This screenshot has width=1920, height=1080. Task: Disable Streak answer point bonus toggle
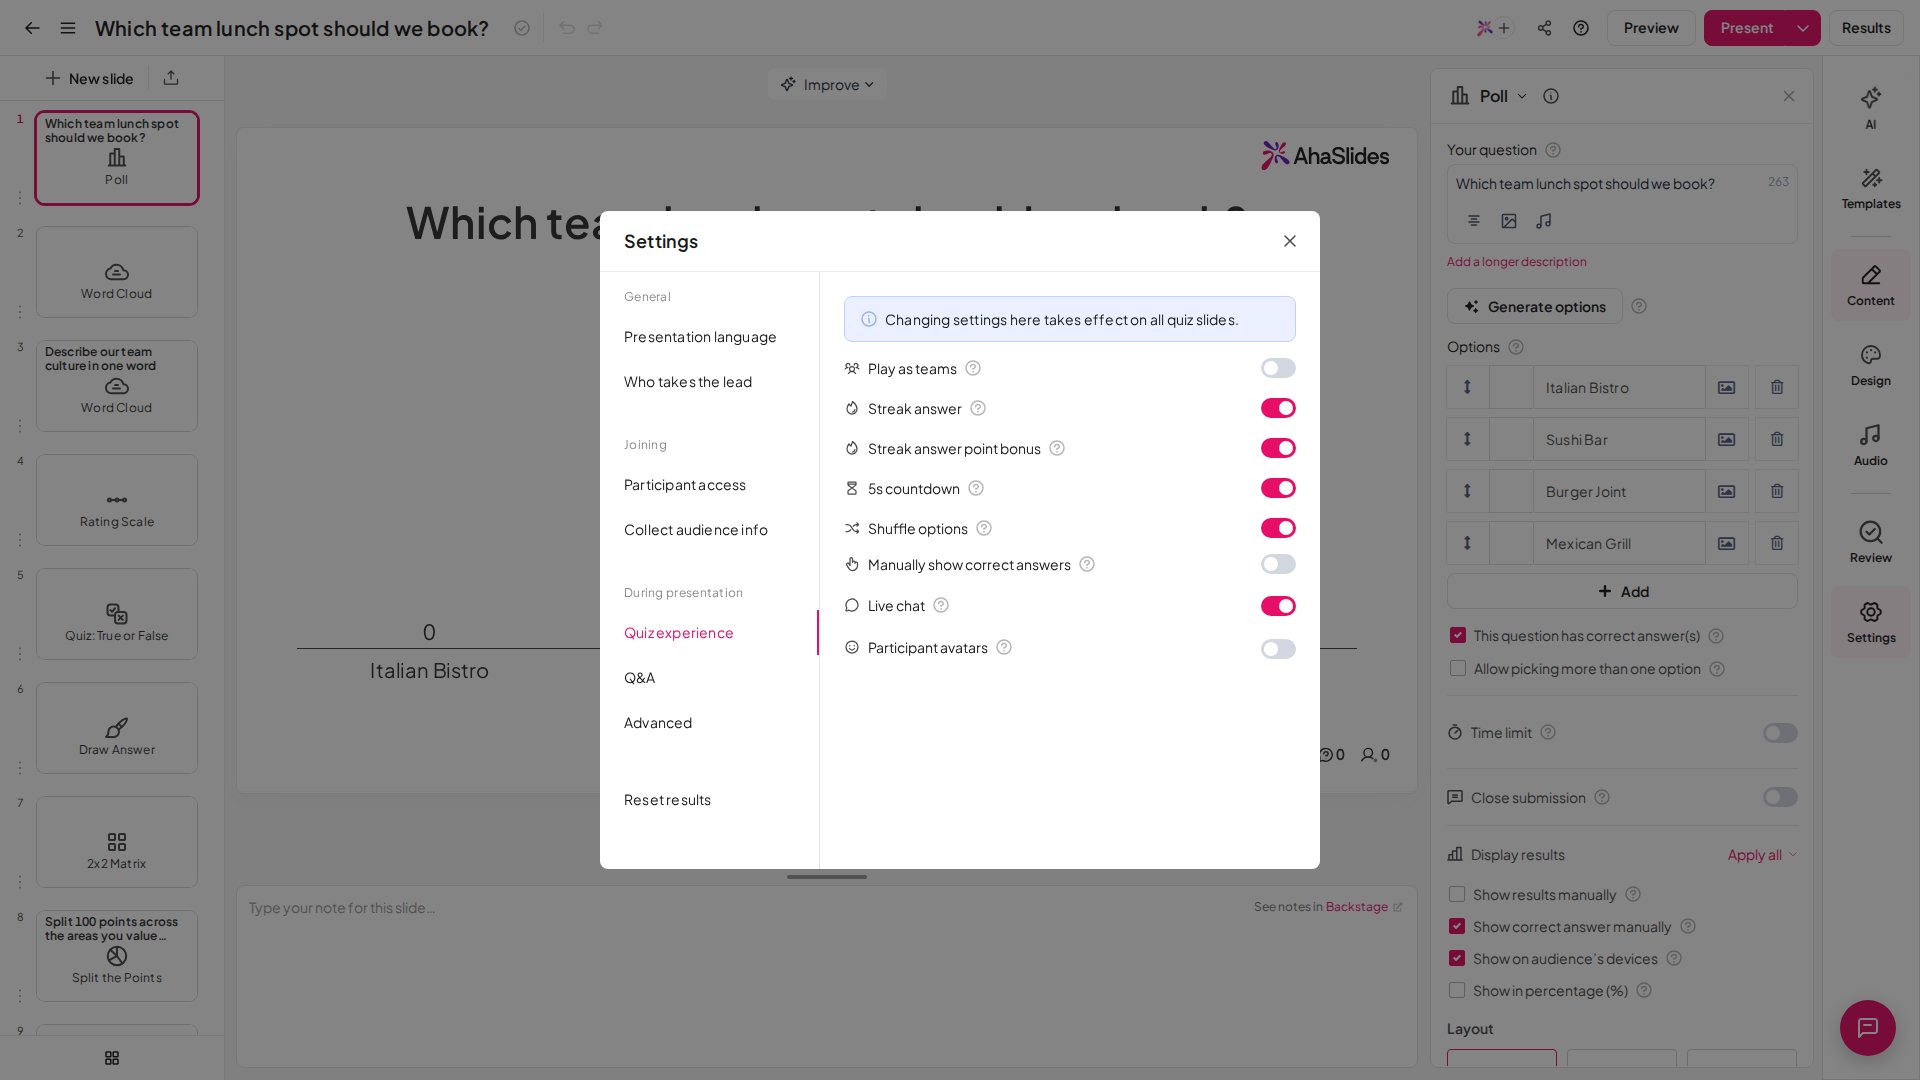tap(1278, 448)
